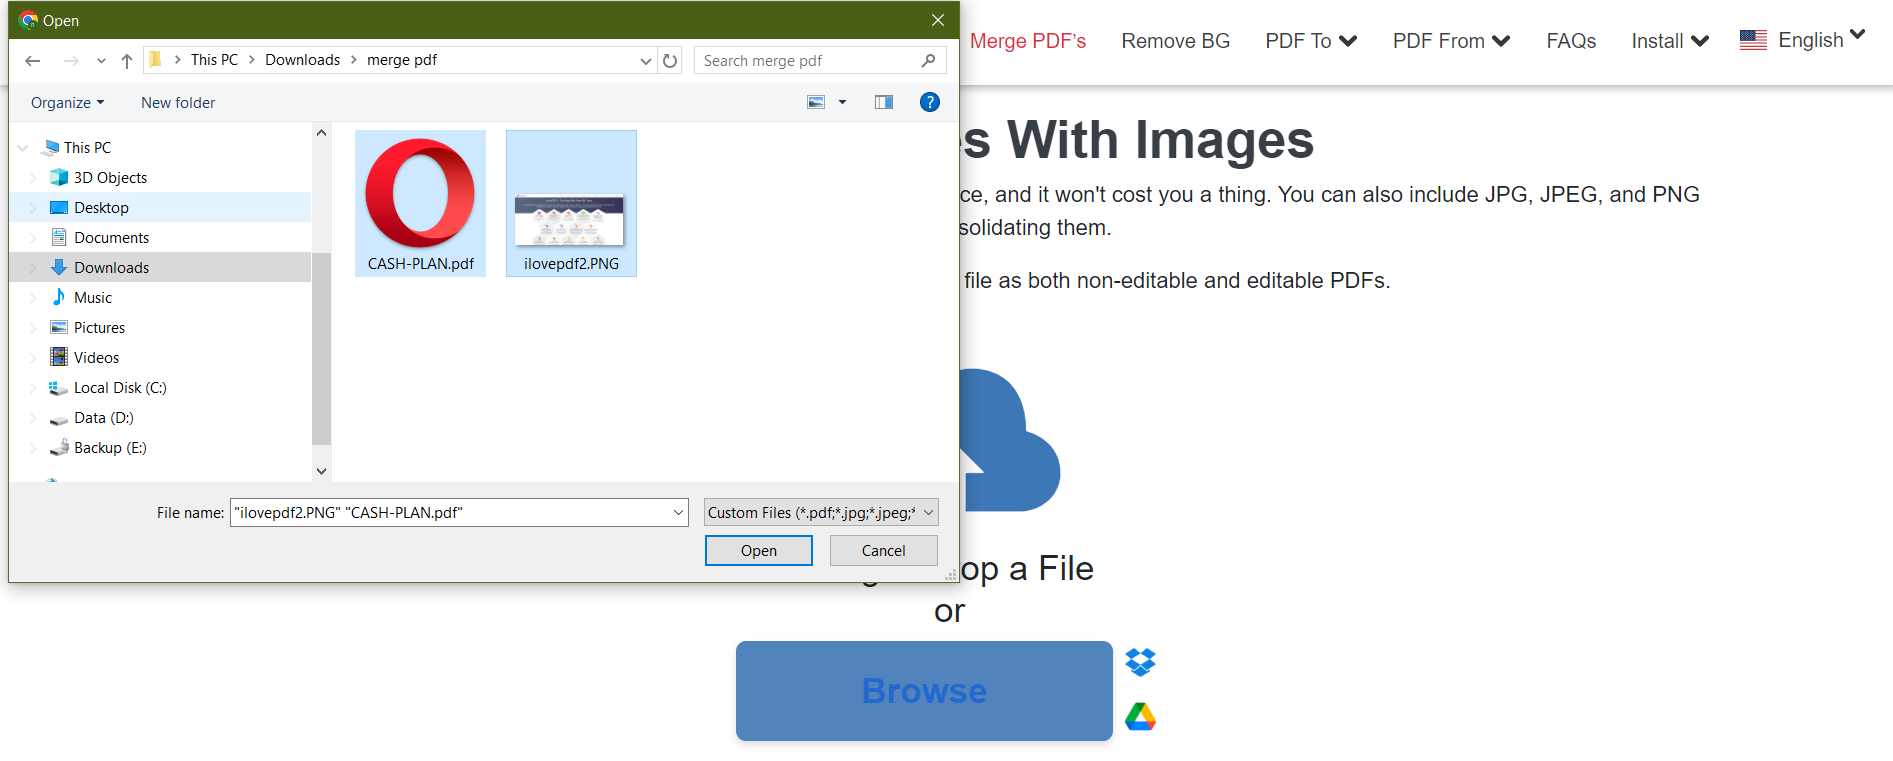This screenshot has height=761, width=1893.
Task: Click the sidebar scroll-down arrow
Action: 321,471
